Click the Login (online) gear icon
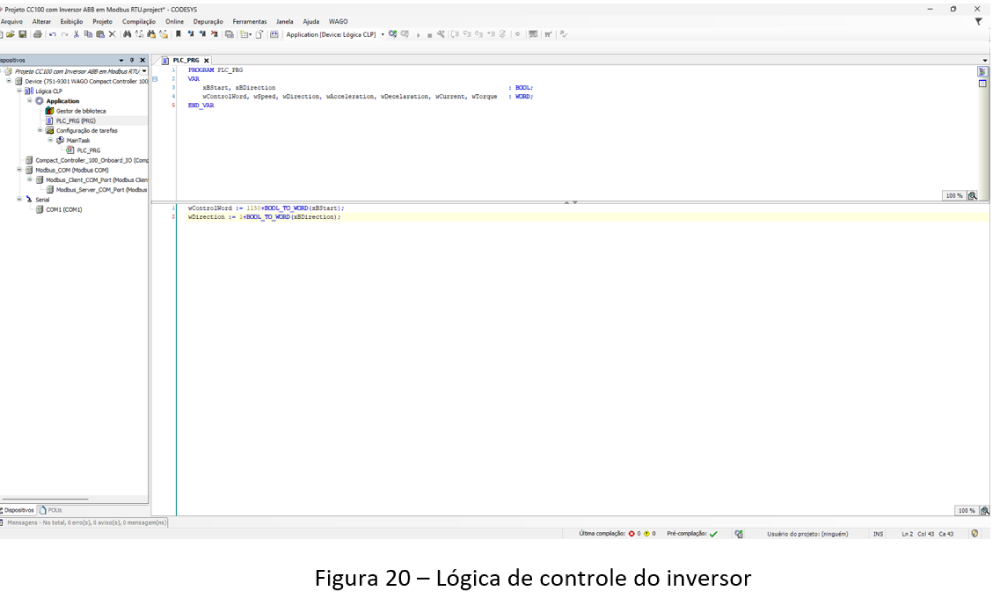Viewport: 1000px width, 612px height. (x=393, y=33)
